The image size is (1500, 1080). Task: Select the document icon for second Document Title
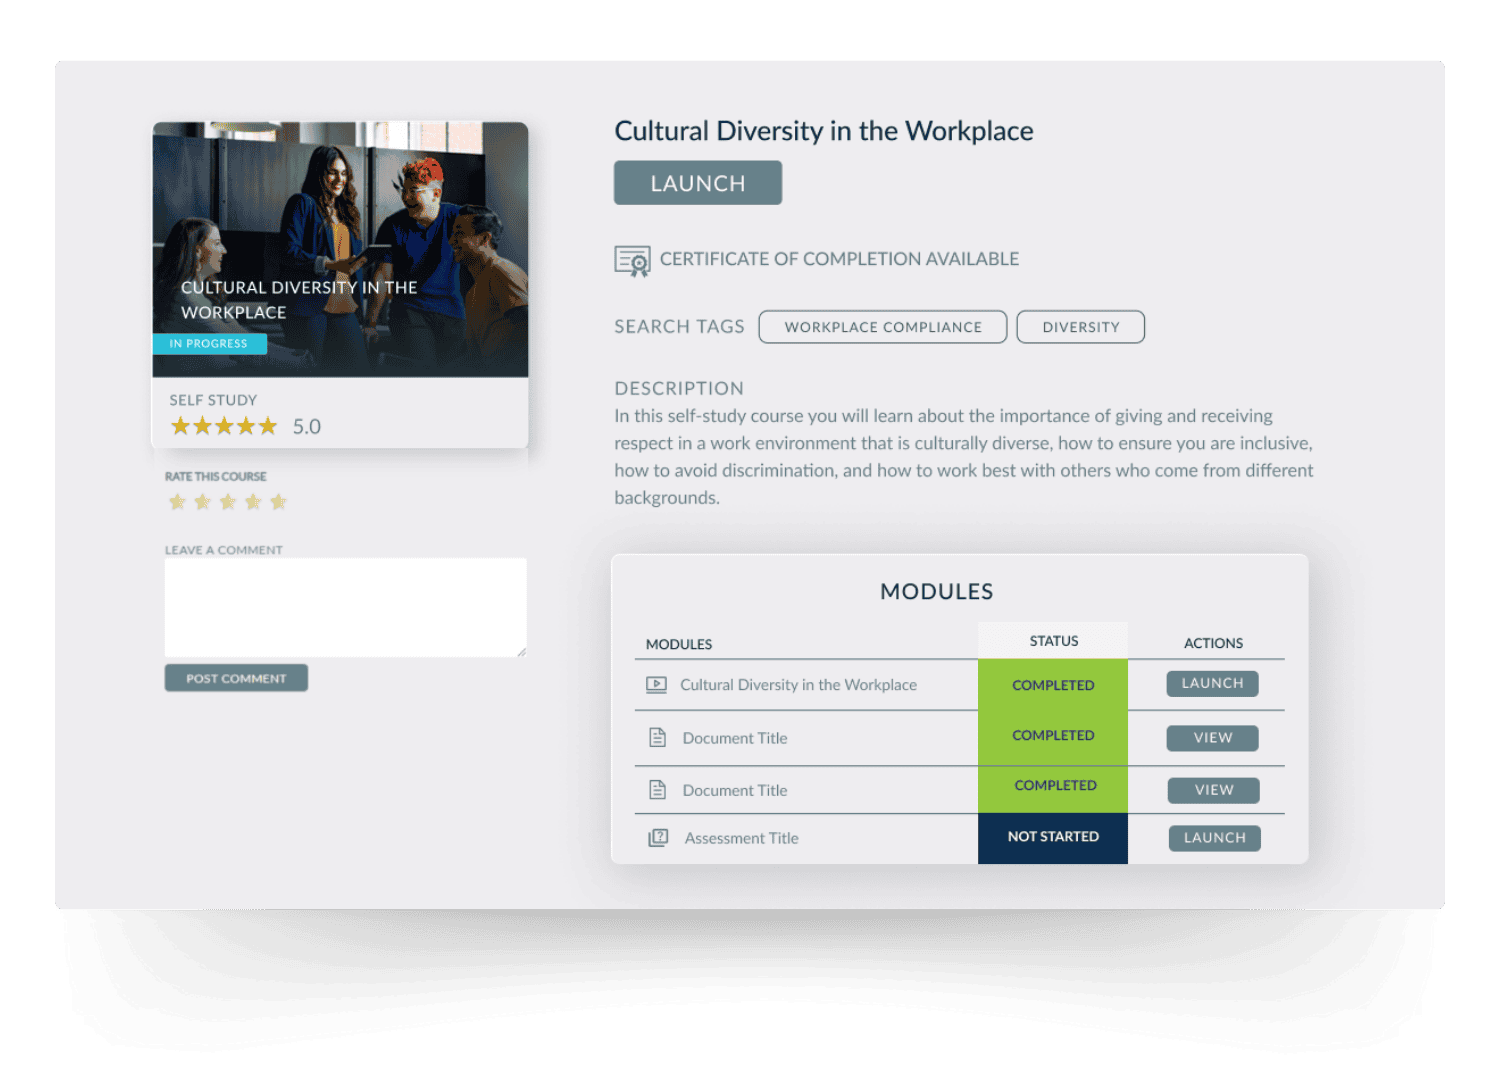point(657,789)
